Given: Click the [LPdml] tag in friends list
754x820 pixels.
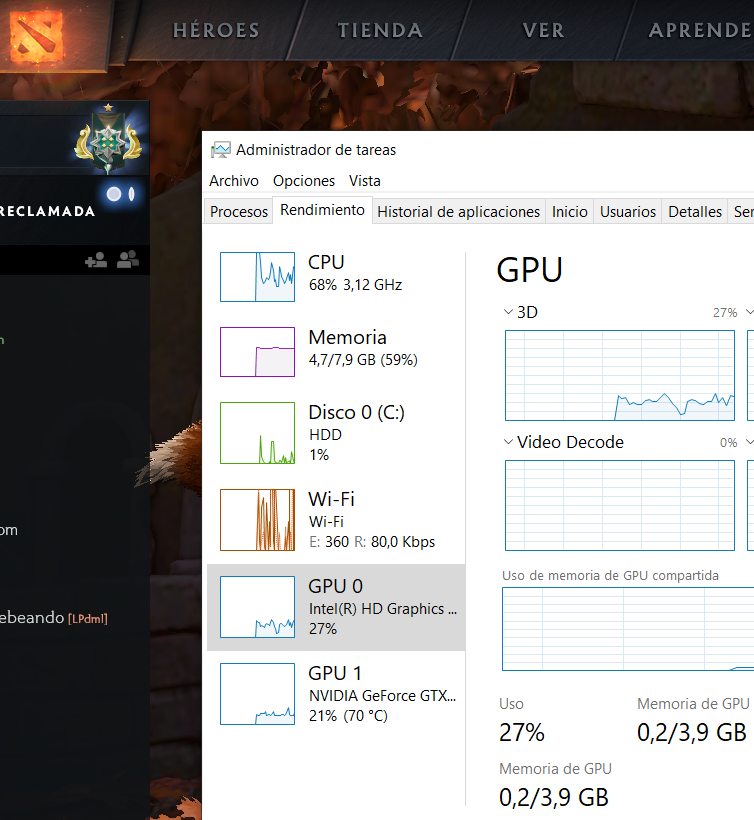Looking at the screenshot, I should coord(88,619).
